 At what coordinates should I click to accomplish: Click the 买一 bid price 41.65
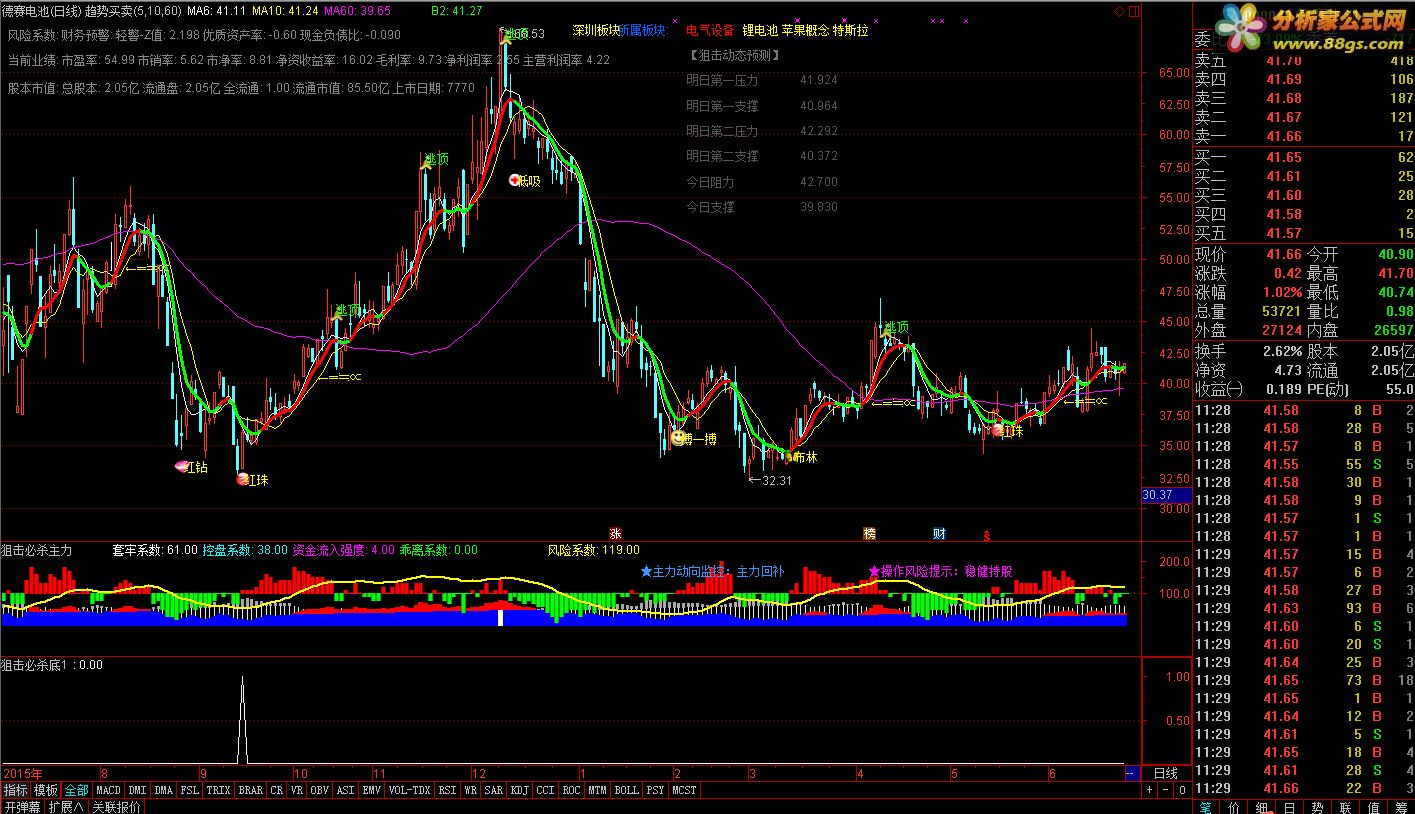point(1284,157)
